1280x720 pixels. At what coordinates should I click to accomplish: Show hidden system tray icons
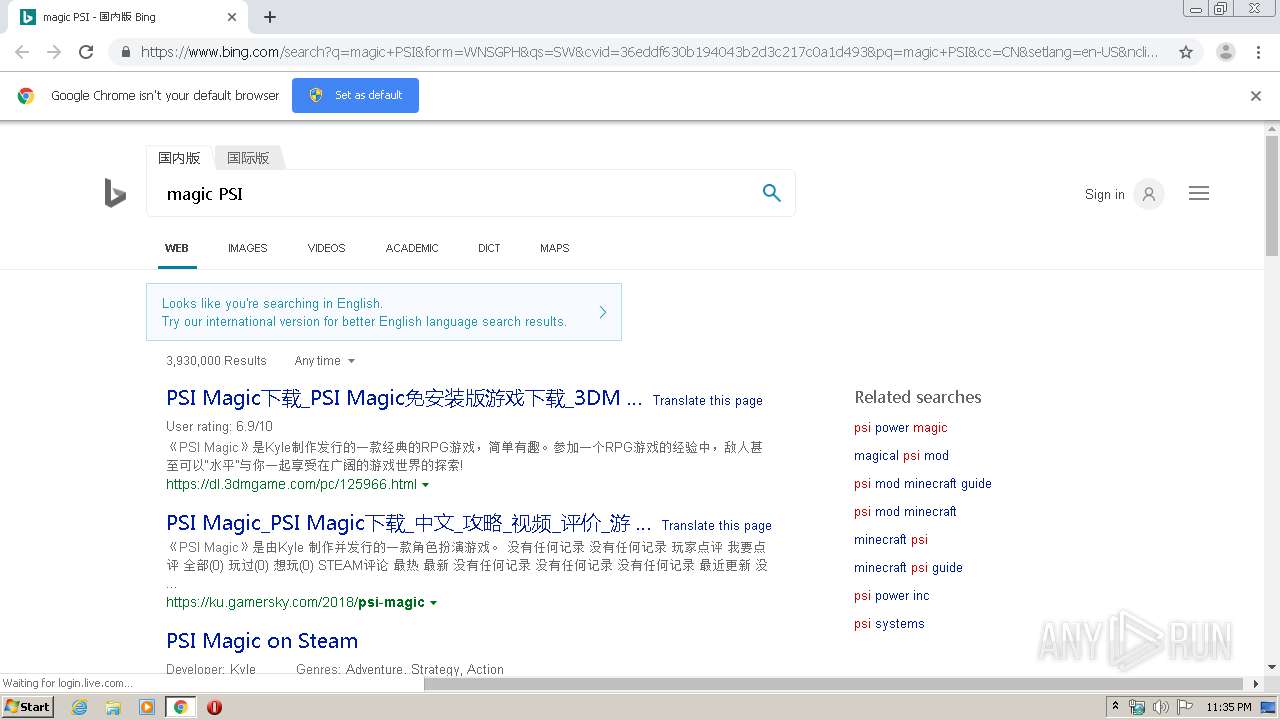[1115, 707]
